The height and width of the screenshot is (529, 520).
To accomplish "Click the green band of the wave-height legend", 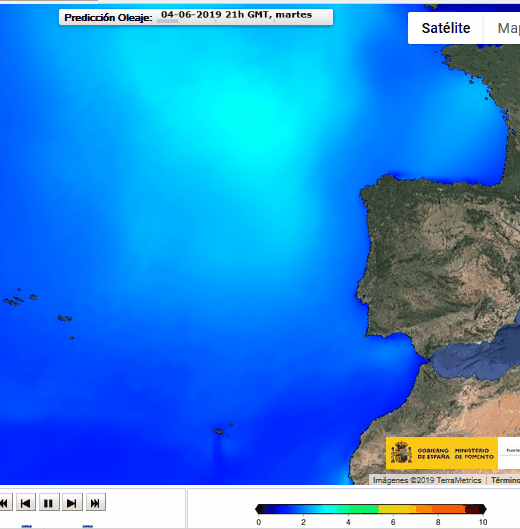I will 358,509.
